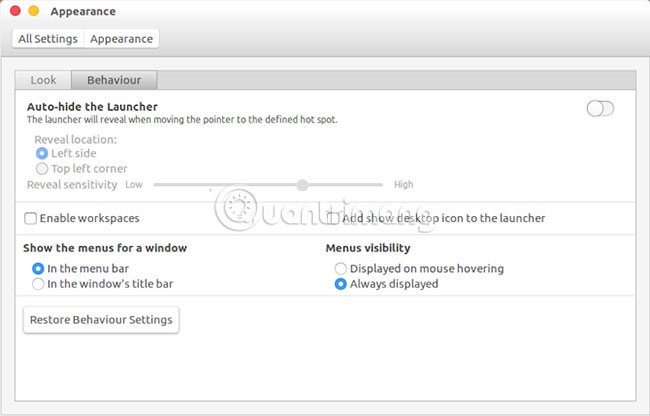Switch to the Behaviour tab

point(114,80)
